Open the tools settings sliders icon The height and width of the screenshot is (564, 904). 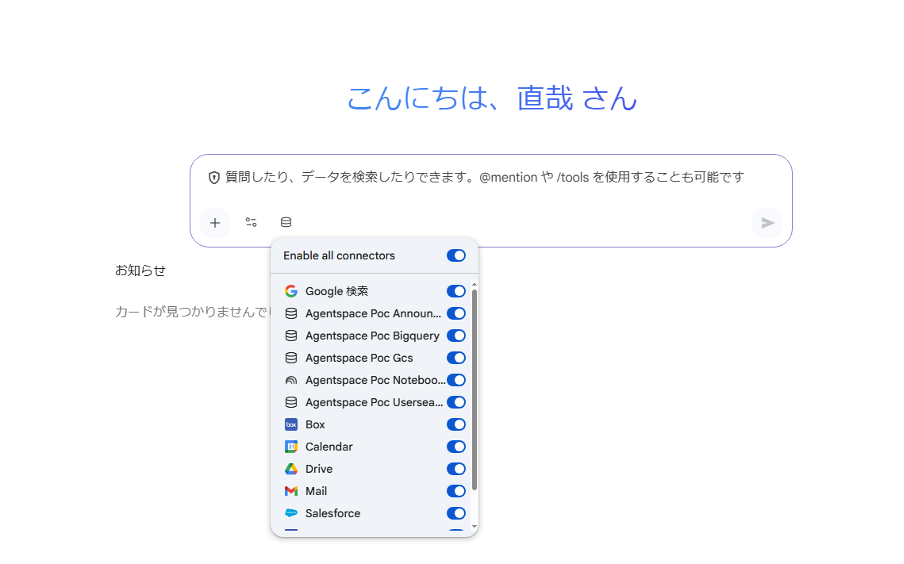click(x=251, y=223)
